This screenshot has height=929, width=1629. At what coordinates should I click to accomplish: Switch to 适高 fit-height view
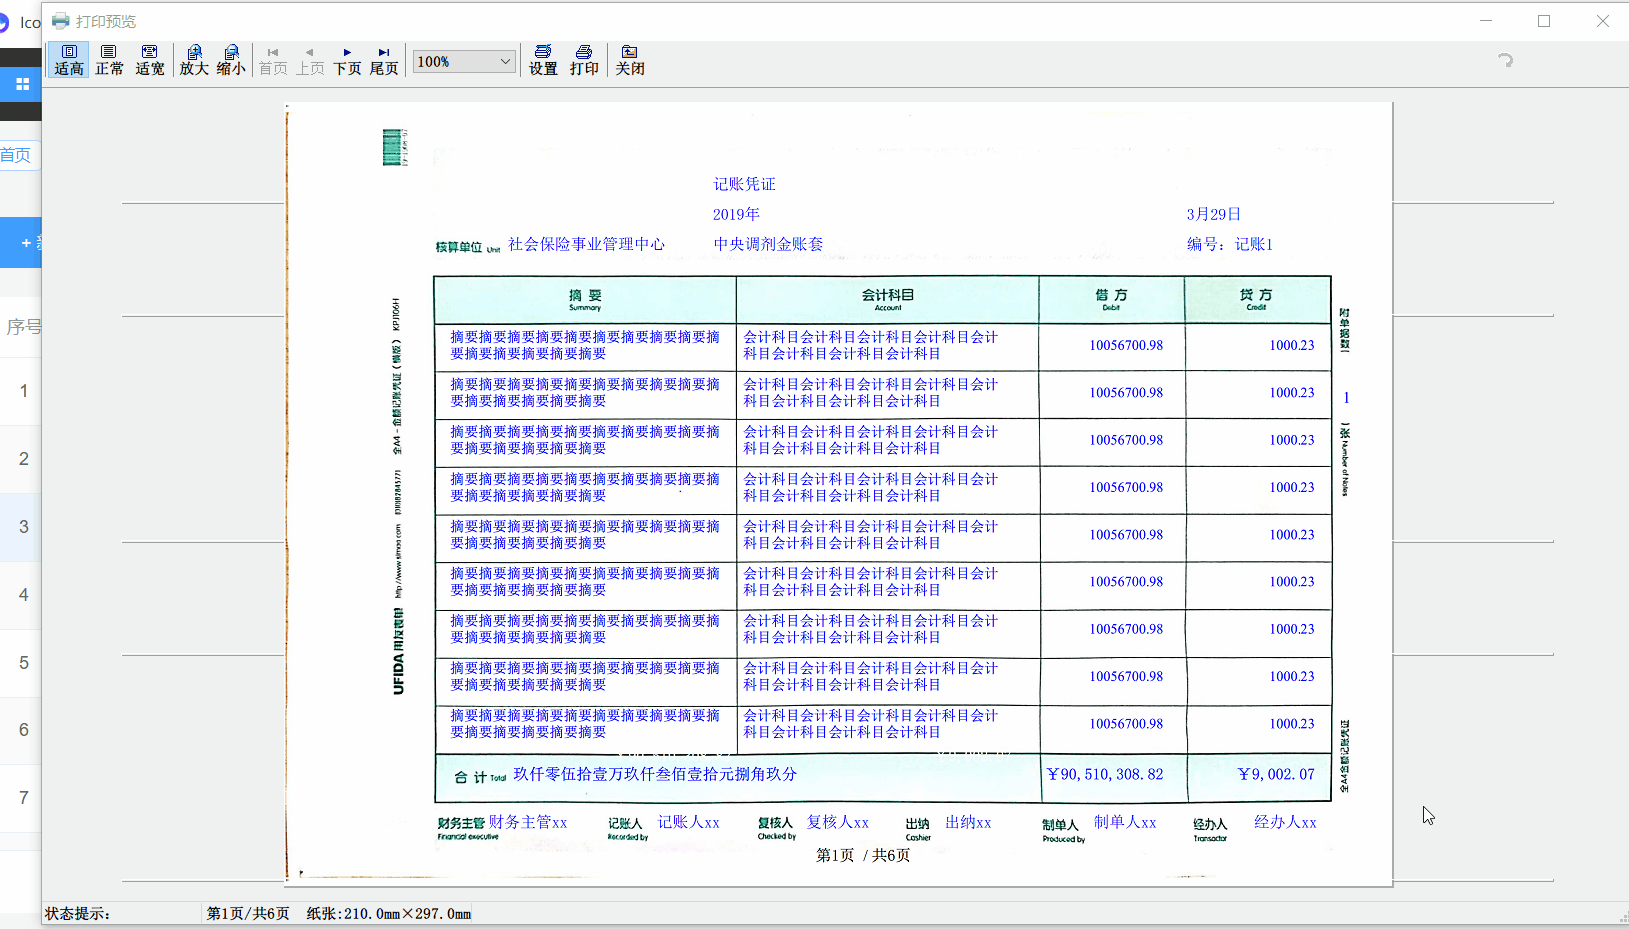pos(67,60)
